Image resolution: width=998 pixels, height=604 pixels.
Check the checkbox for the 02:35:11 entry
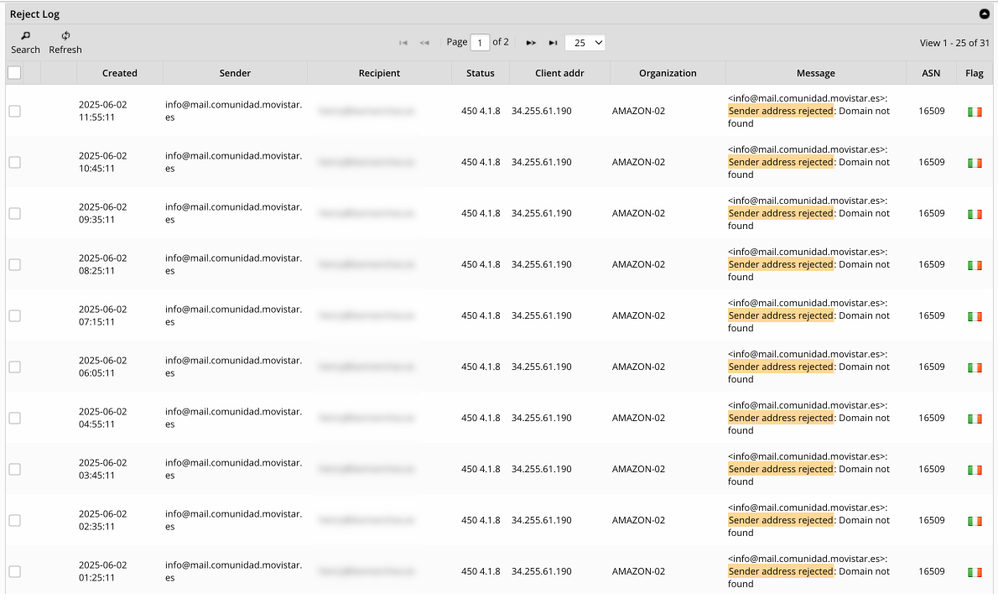[x=14, y=520]
